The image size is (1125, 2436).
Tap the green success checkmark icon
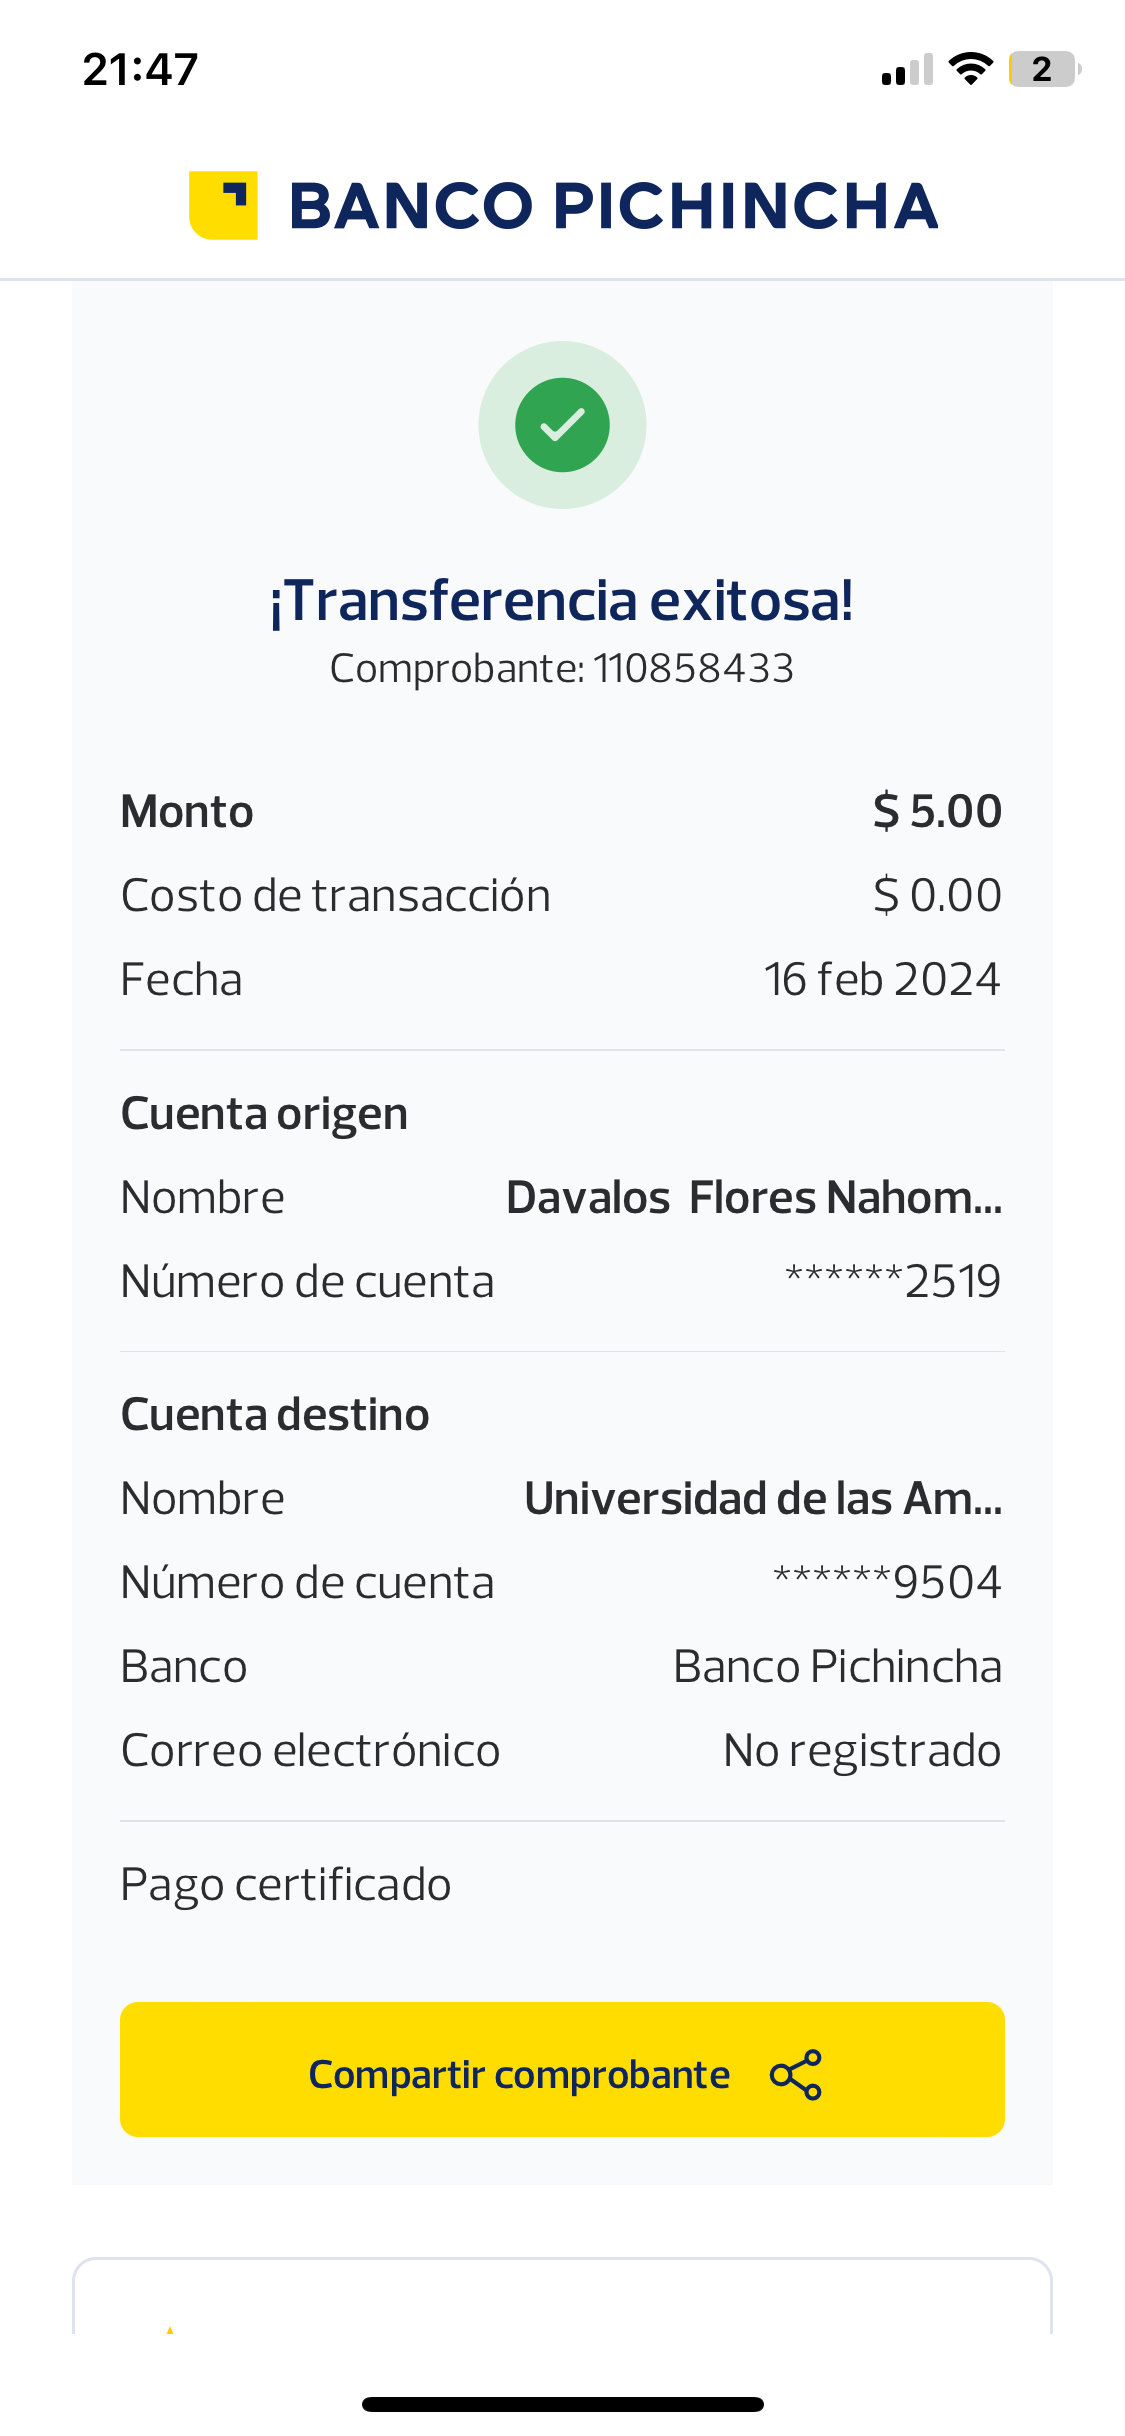click(x=562, y=425)
